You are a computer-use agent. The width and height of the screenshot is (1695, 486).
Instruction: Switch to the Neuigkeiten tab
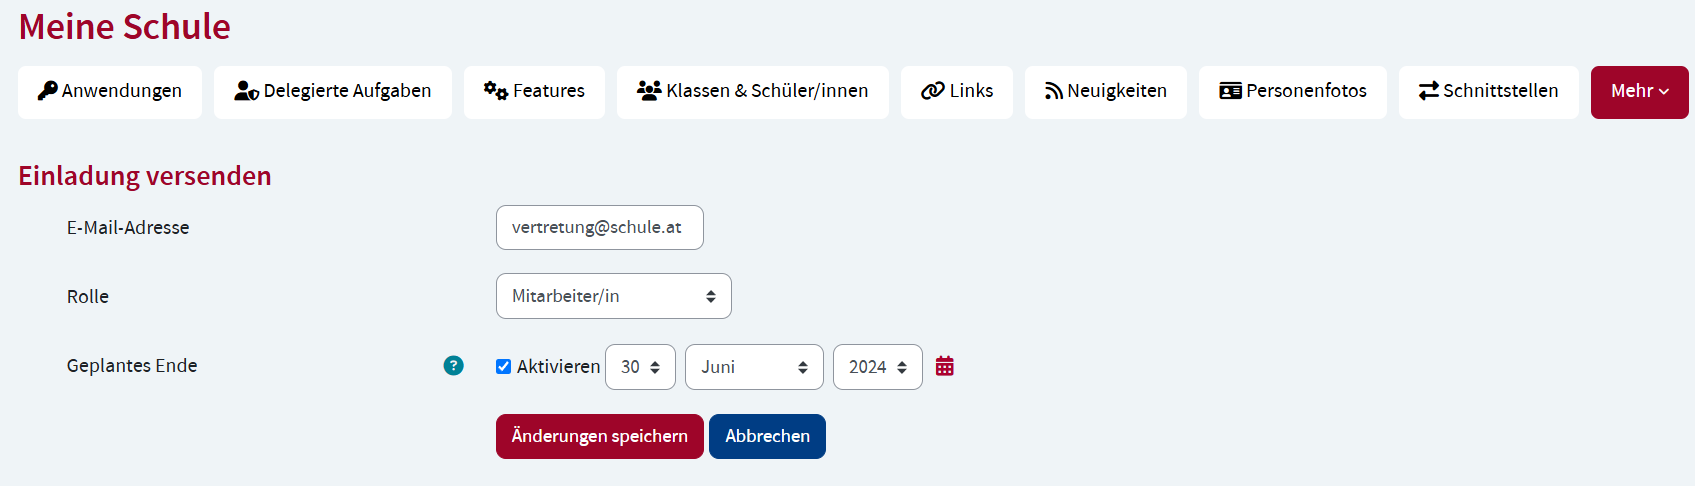(1106, 92)
